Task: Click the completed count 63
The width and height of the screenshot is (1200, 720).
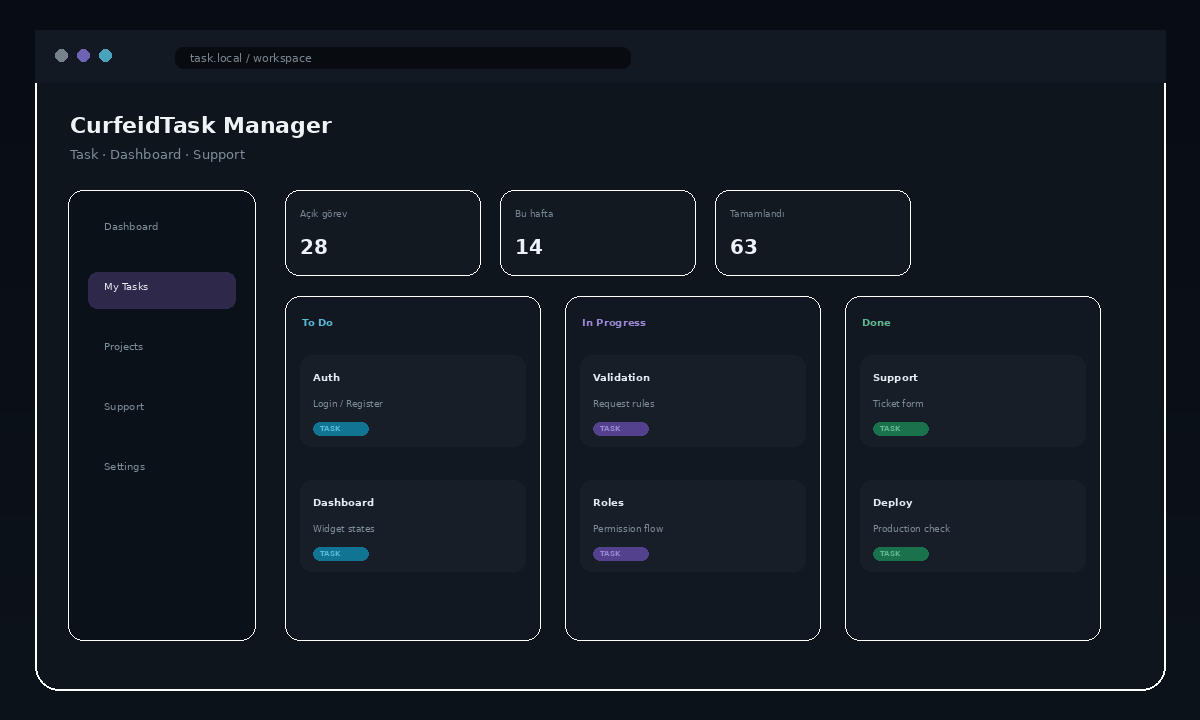Action: point(744,247)
